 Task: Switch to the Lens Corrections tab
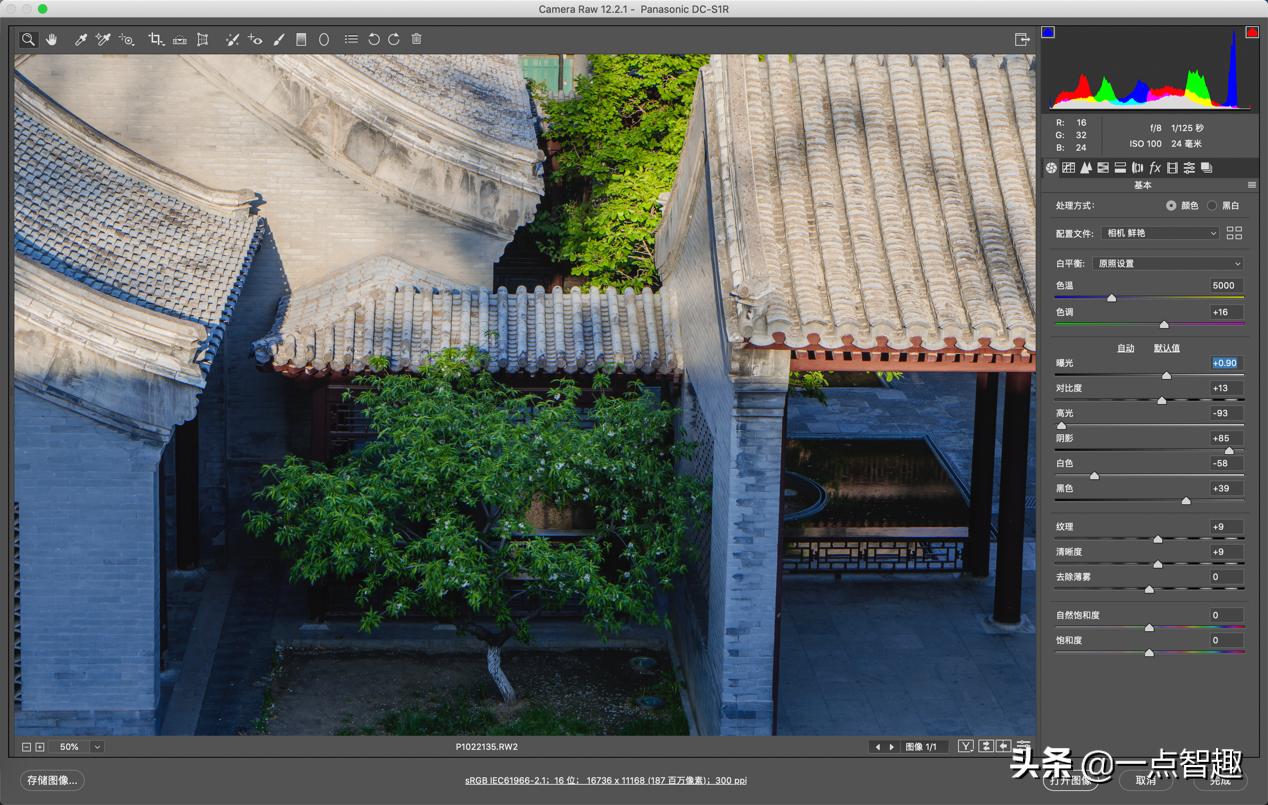[x=1137, y=168]
